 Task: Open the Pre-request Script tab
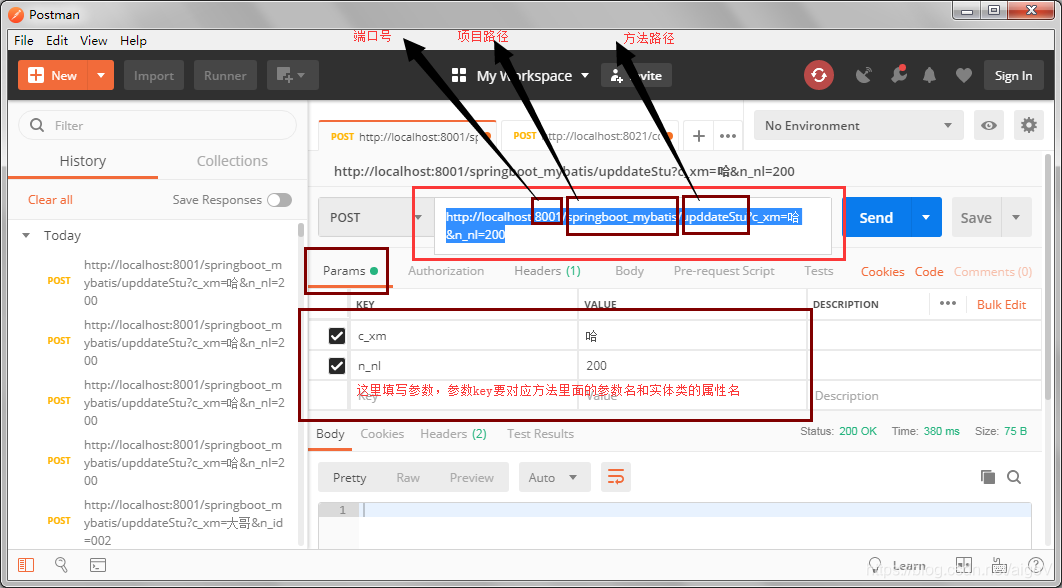[724, 271]
